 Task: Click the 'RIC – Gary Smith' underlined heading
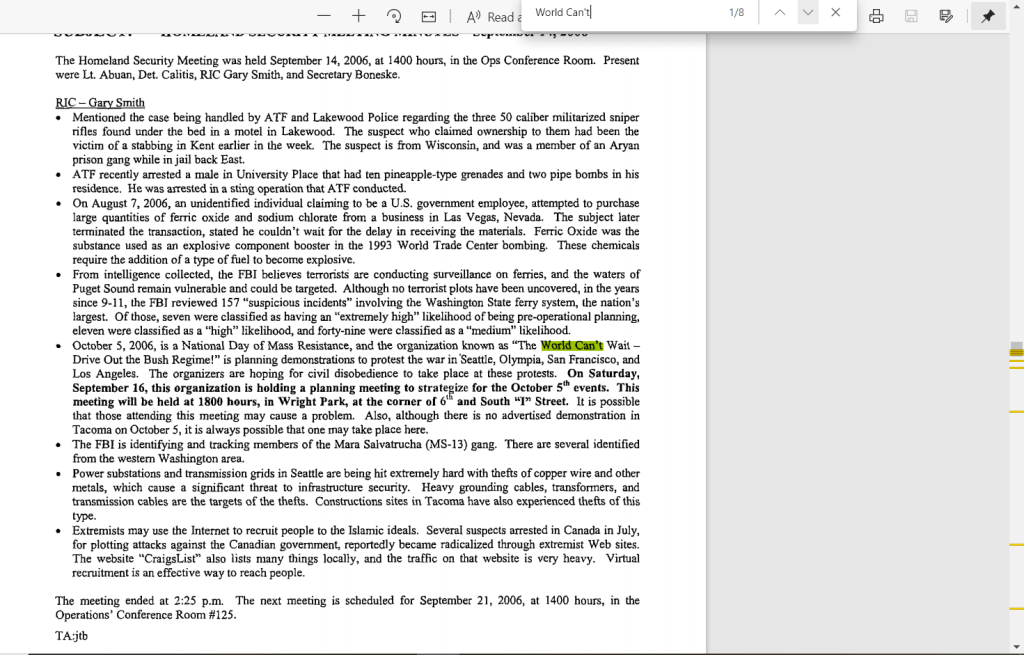tap(100, 102)
